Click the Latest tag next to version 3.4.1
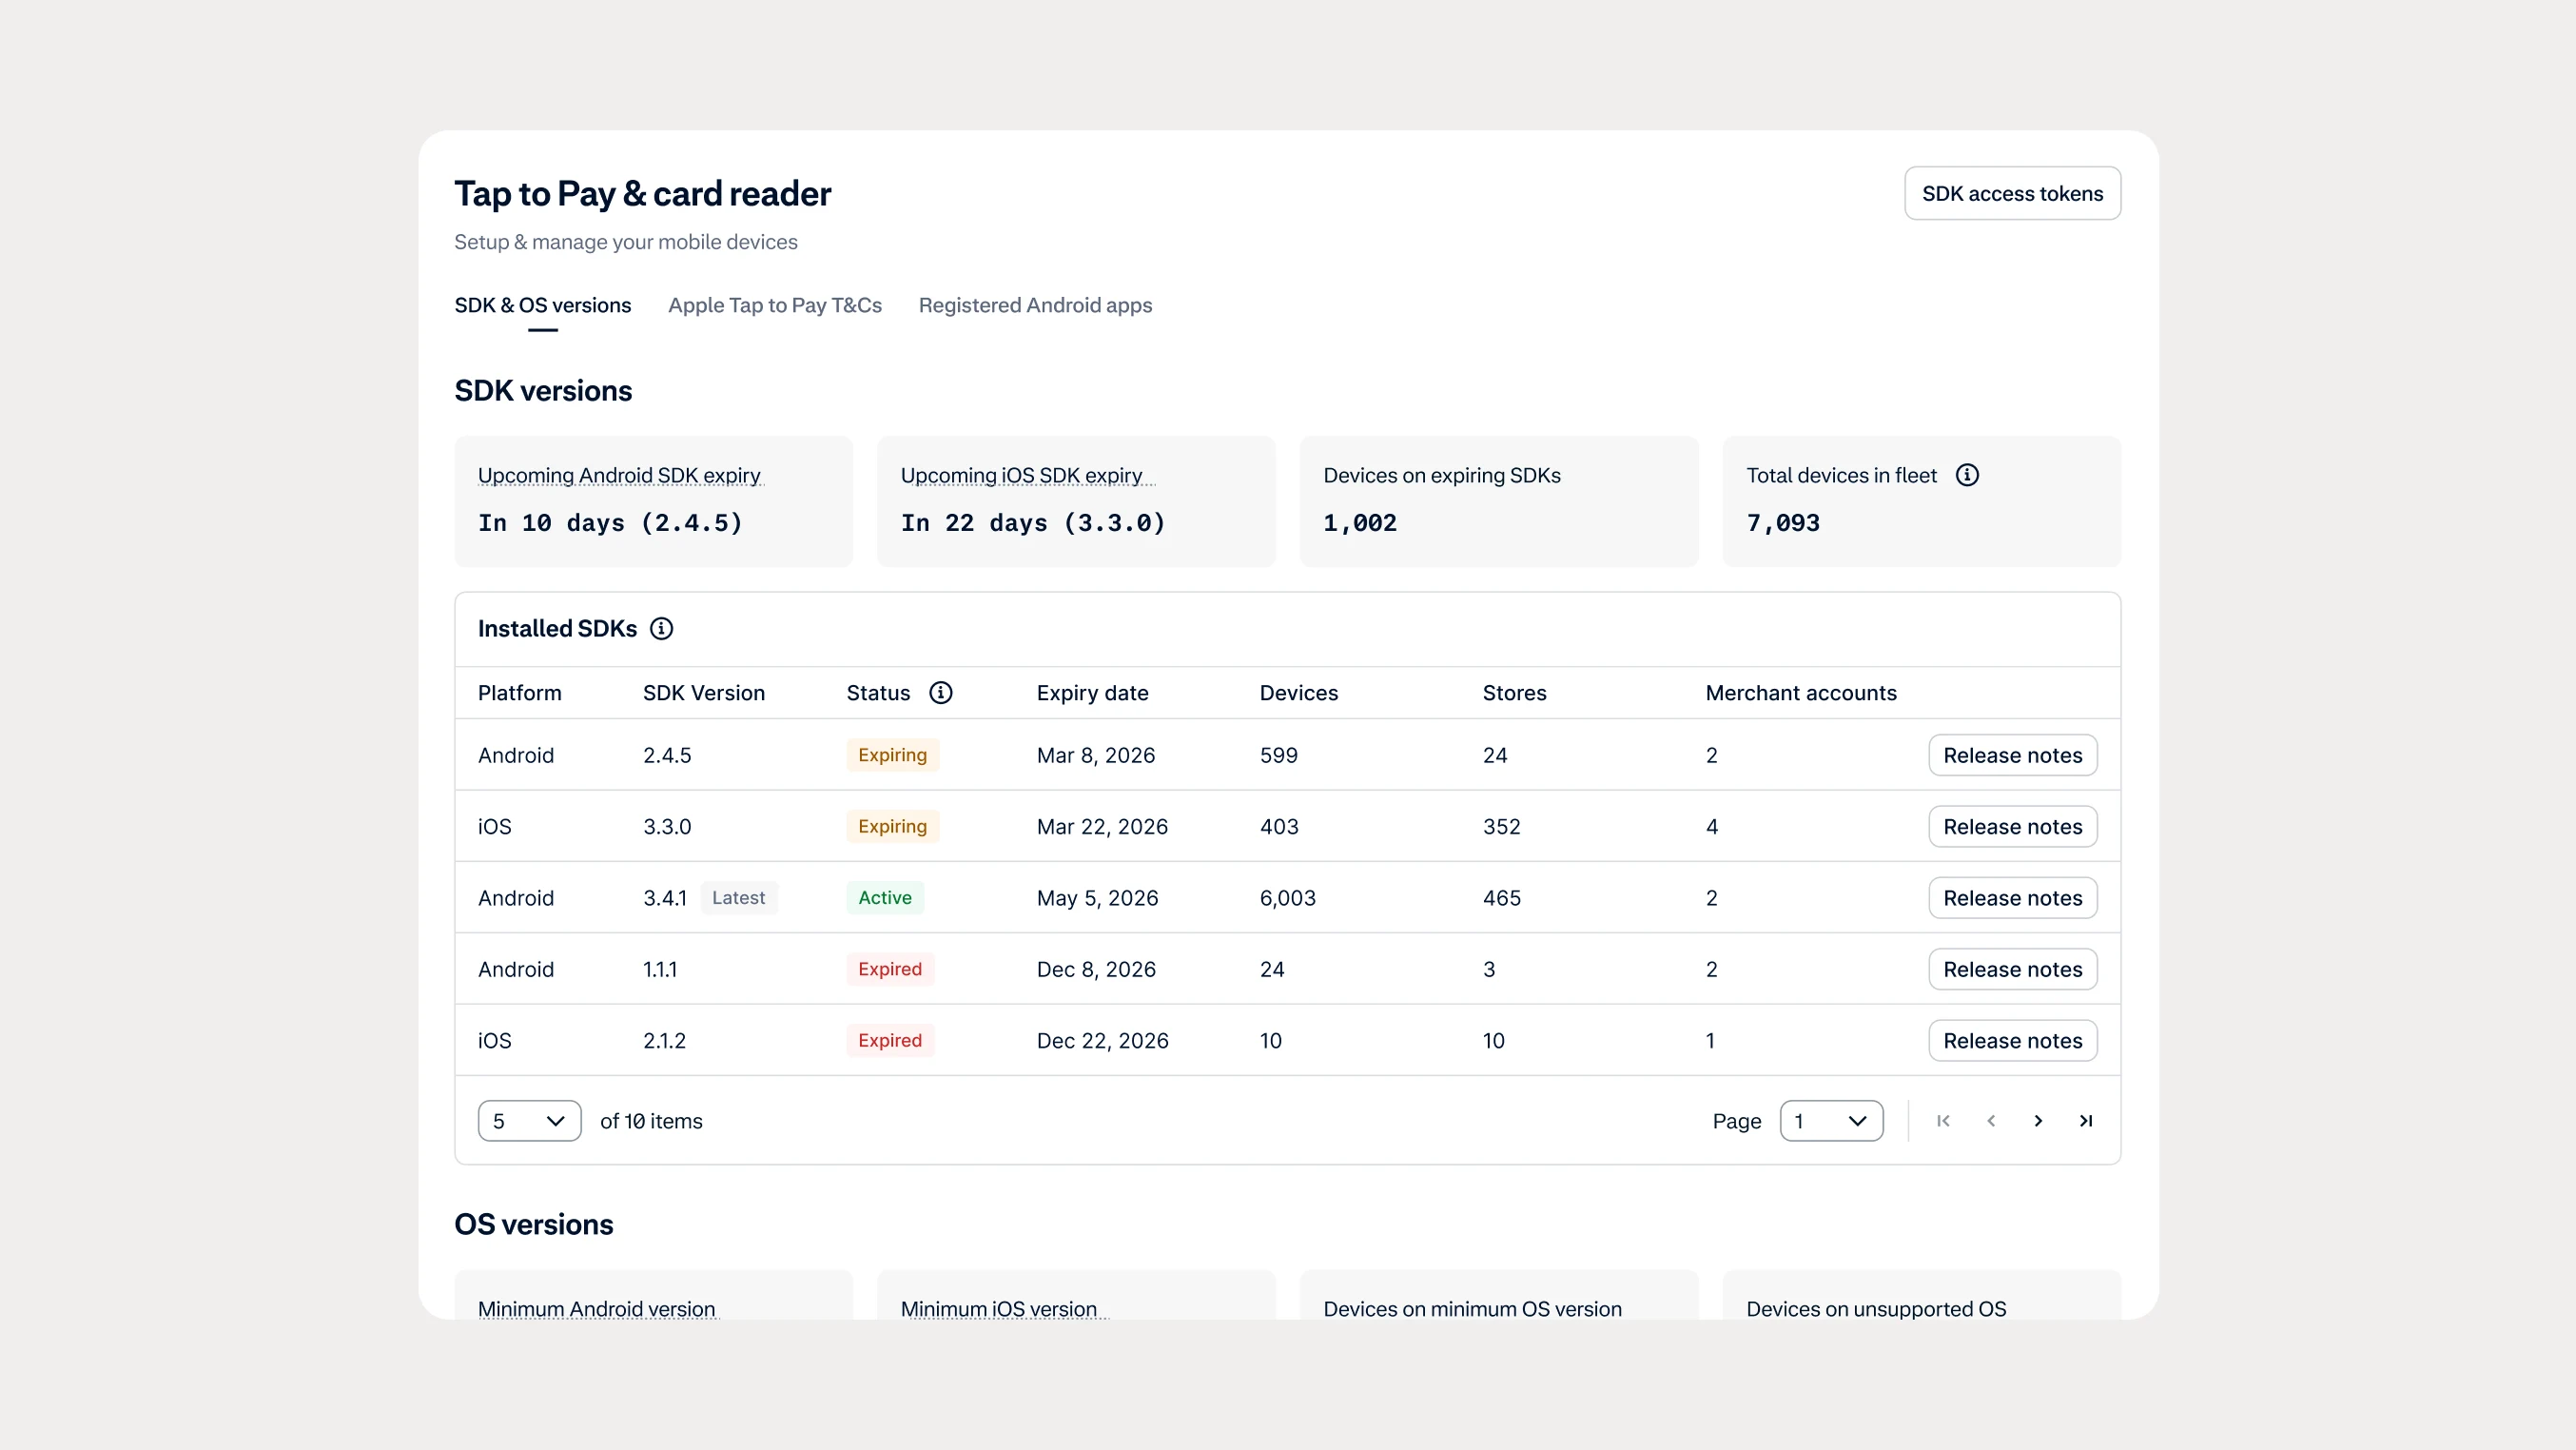Image resolution: width=2576 pixels, height=1450 pixels. coord(739,897)
